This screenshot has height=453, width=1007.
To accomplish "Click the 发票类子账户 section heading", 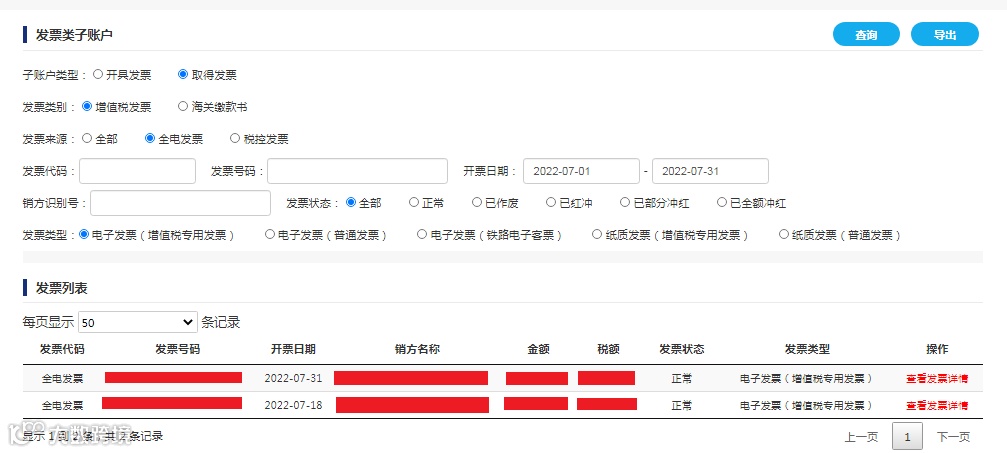I will (x=74, y=35).
